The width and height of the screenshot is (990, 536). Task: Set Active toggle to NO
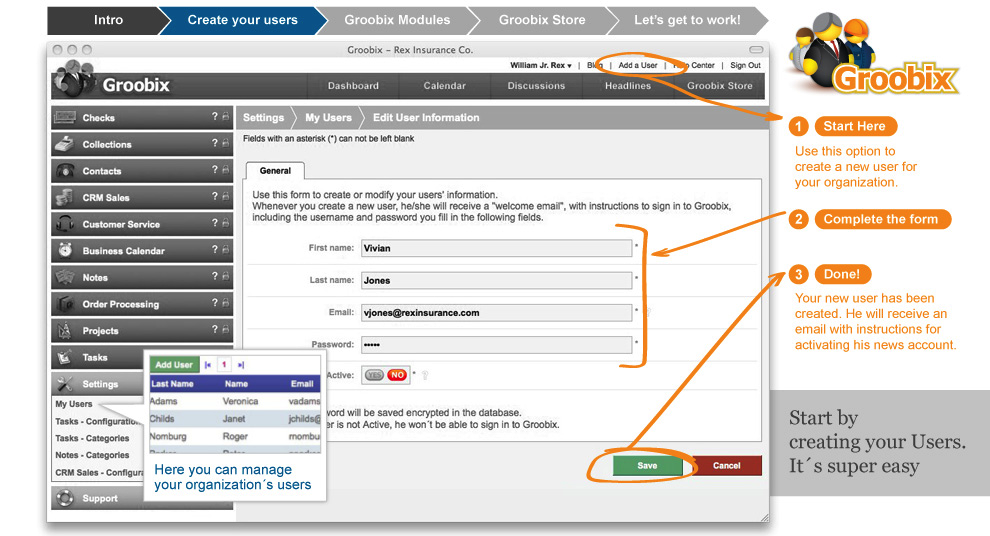397,375
